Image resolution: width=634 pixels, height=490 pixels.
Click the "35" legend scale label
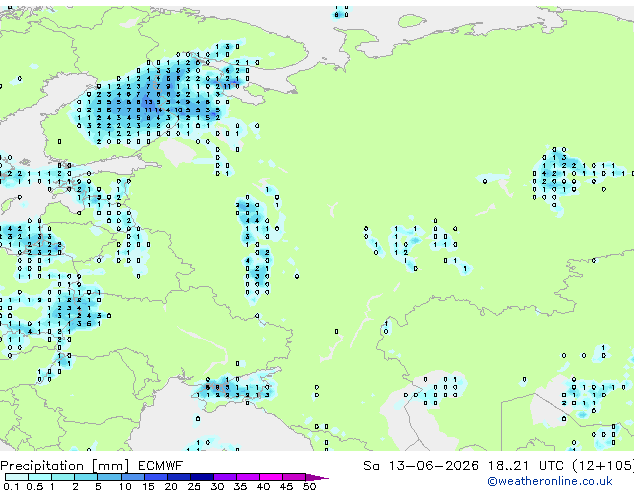click(240, 486)
